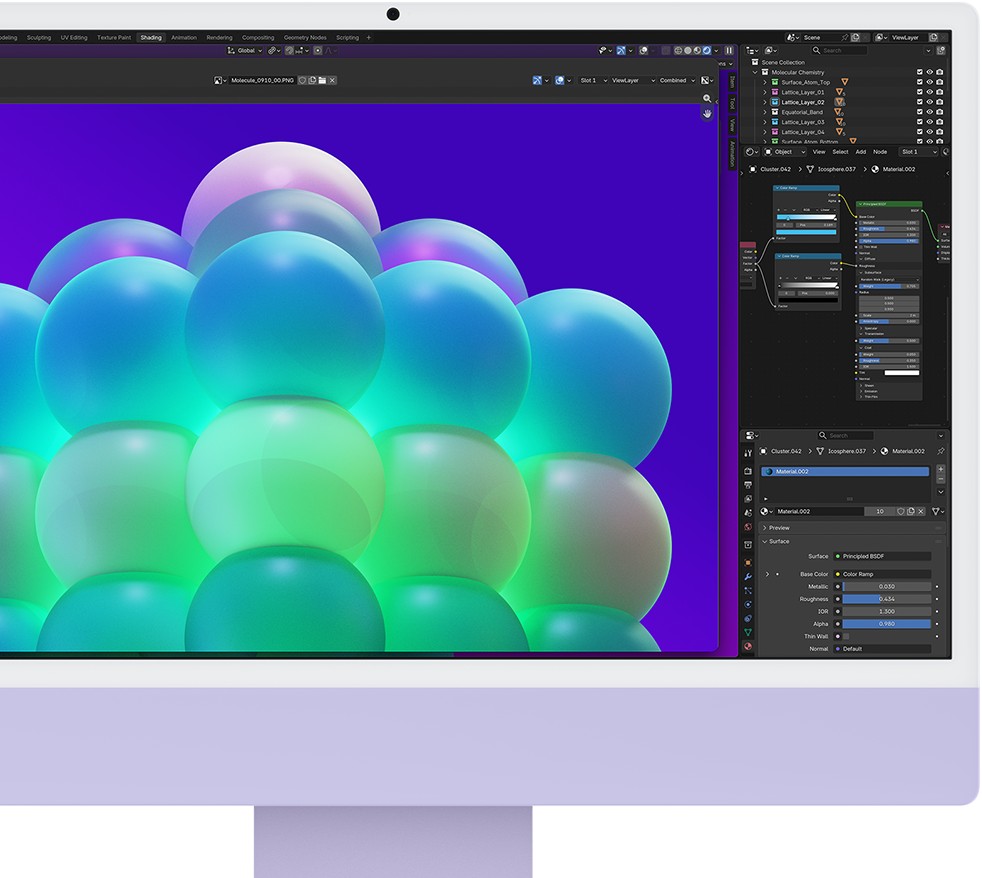This screenshot has height=878, width=982.
Task: Disable rendering for Lattice_Layer_03 camera icon
Action: (940, 122)
